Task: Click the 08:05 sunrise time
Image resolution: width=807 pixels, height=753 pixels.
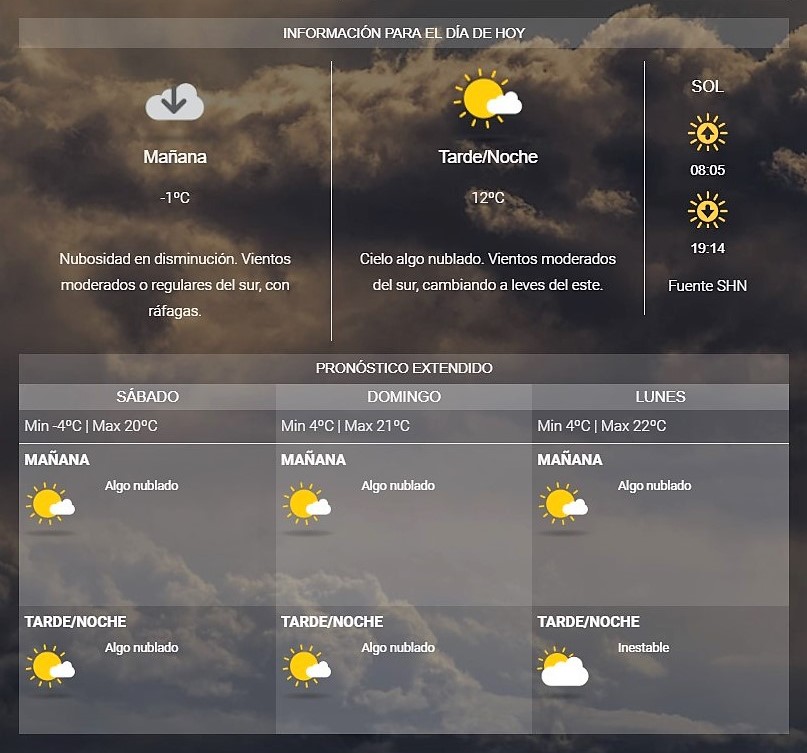Action: [x=708, y=170]
